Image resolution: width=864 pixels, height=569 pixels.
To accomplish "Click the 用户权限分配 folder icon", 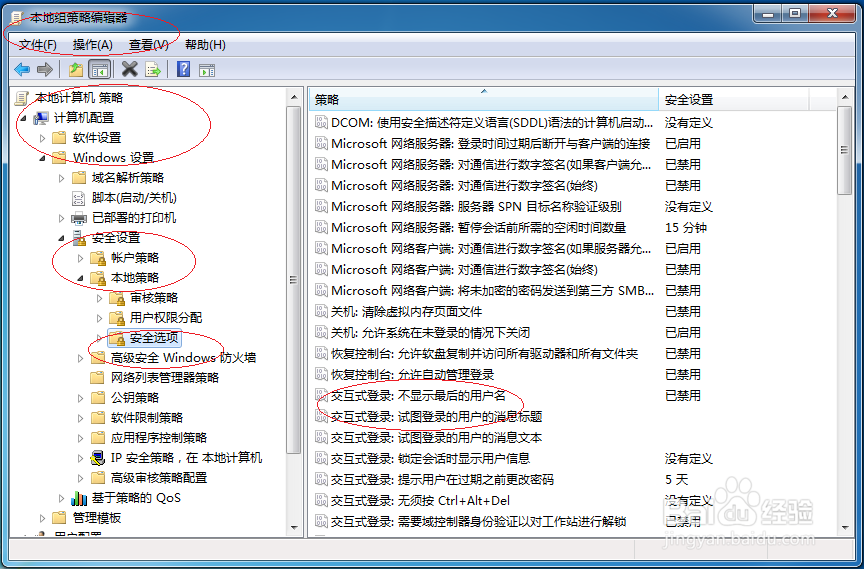I will coord(117,318).
